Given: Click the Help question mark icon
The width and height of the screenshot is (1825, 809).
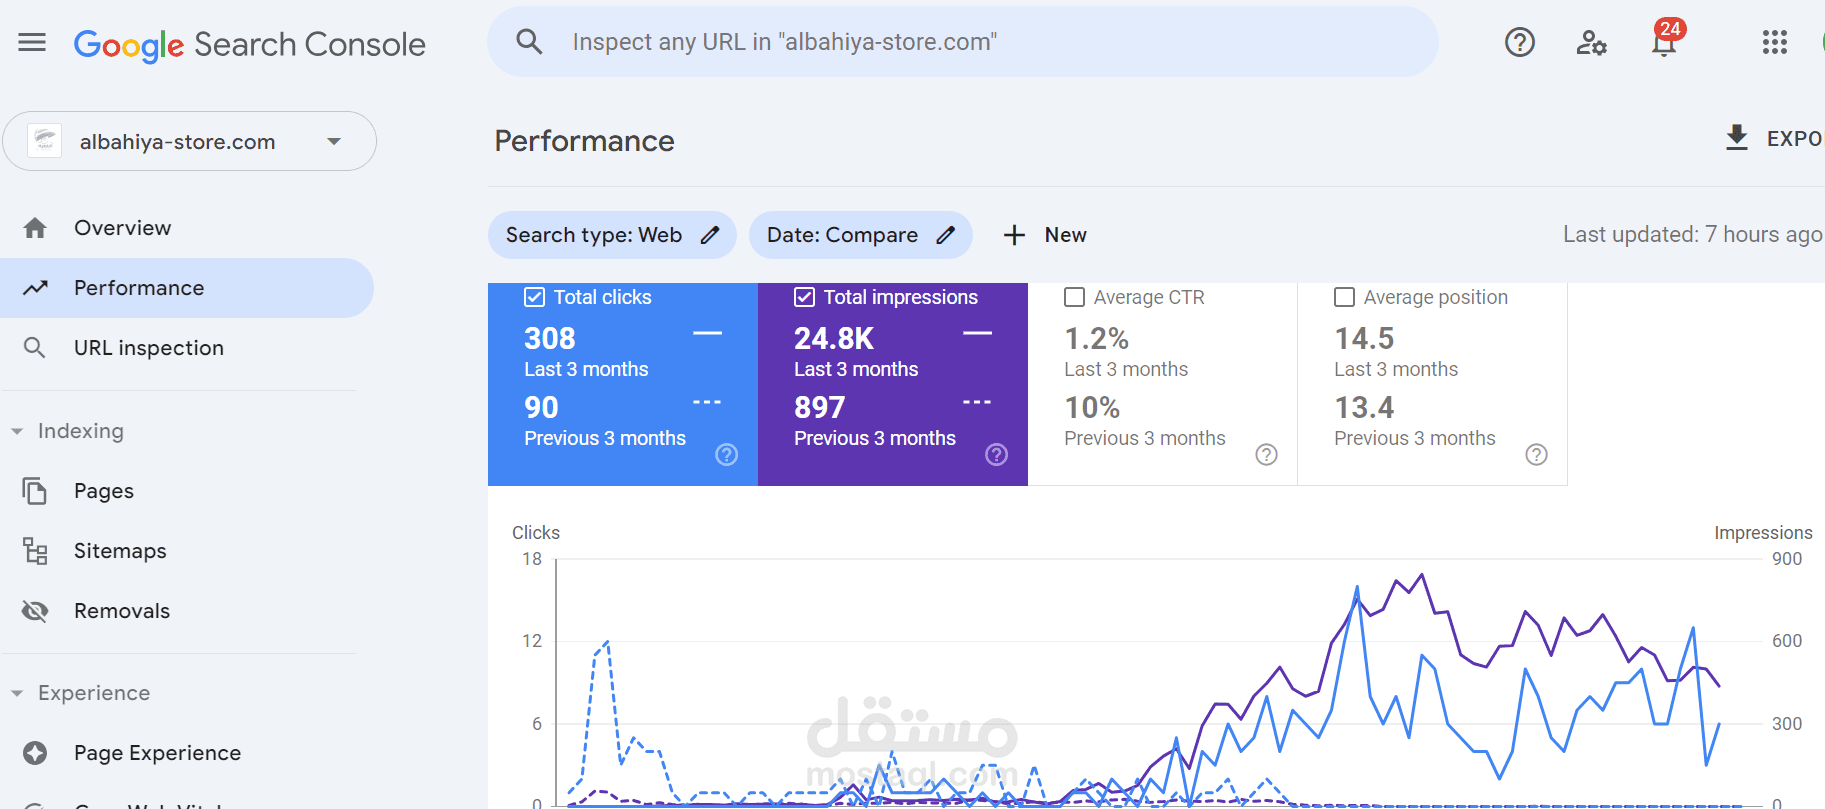Looking at the screenshot, I should point(1519,42).
